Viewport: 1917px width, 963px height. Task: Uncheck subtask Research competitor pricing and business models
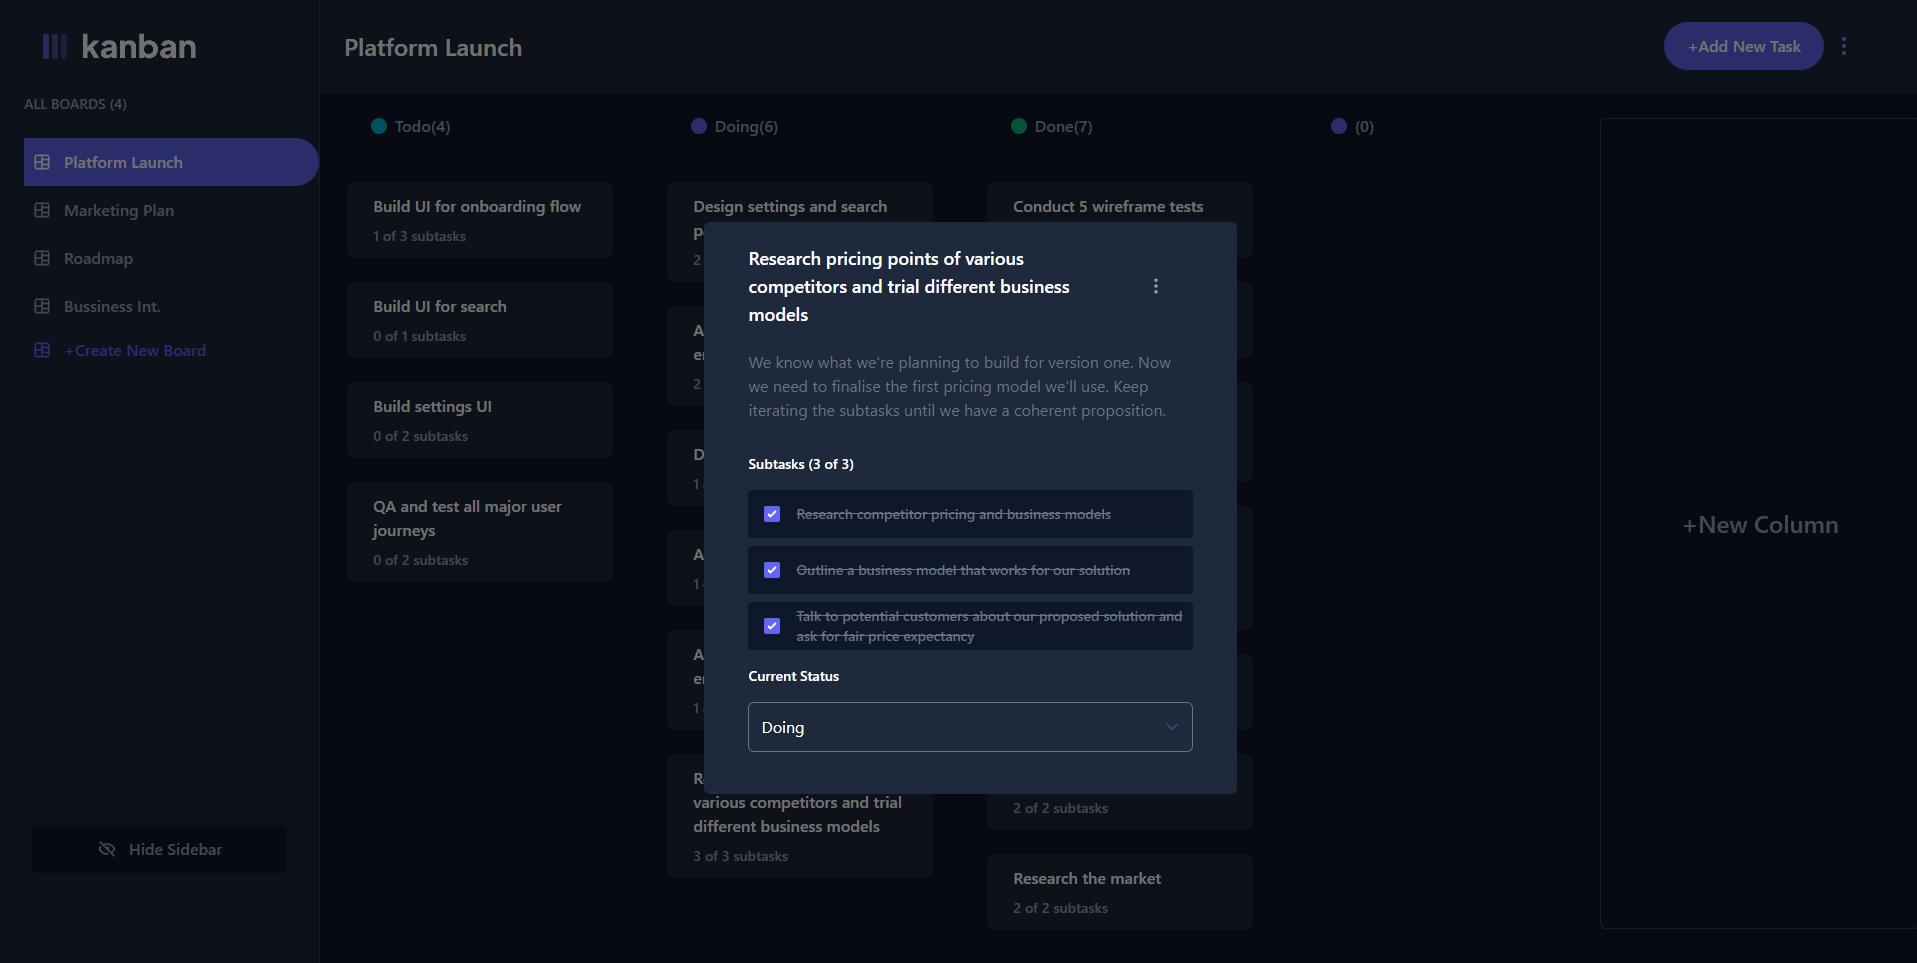pos(771,513)
